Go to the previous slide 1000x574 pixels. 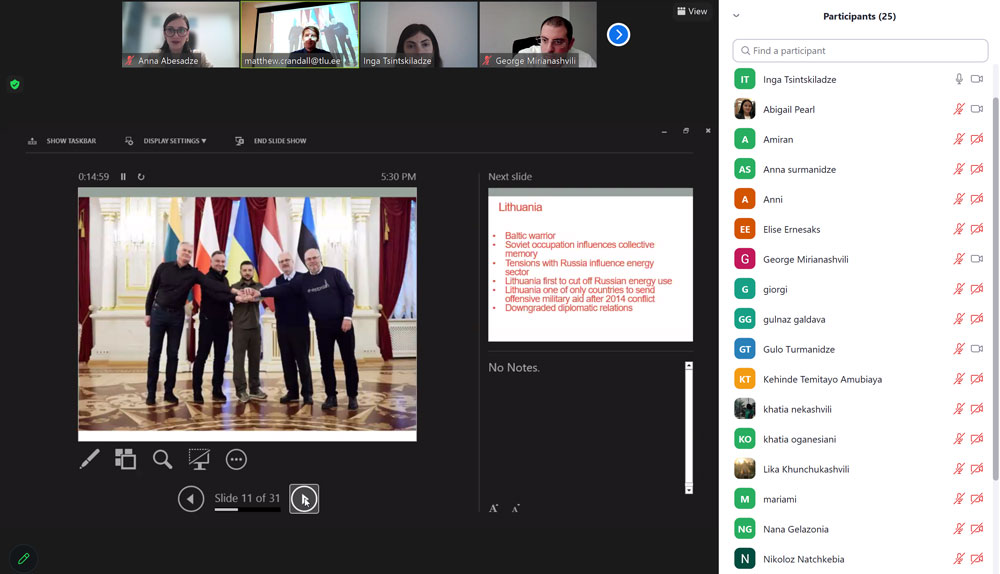coord(191,498)
